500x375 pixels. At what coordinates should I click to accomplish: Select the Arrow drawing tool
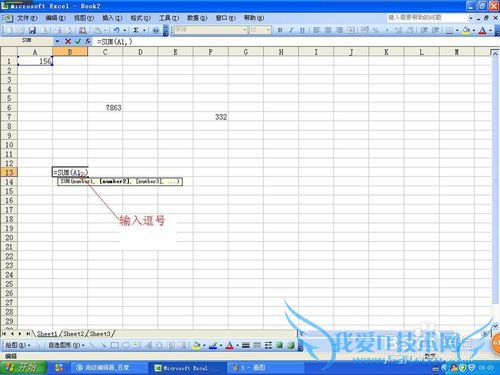[103, 345]
